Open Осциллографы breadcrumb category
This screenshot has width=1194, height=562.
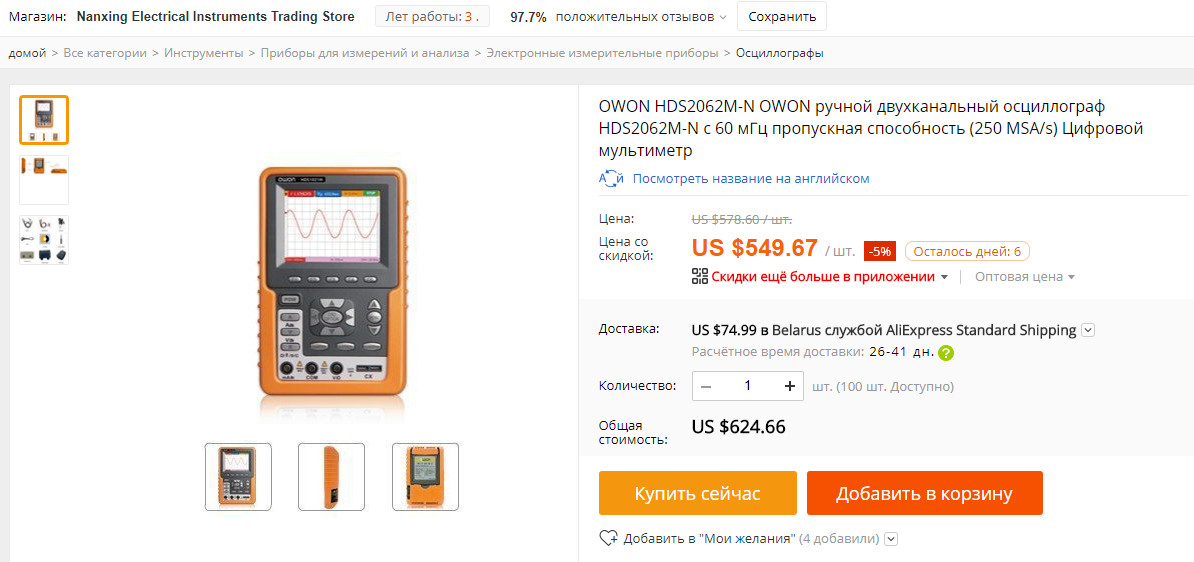pos(779,53)
